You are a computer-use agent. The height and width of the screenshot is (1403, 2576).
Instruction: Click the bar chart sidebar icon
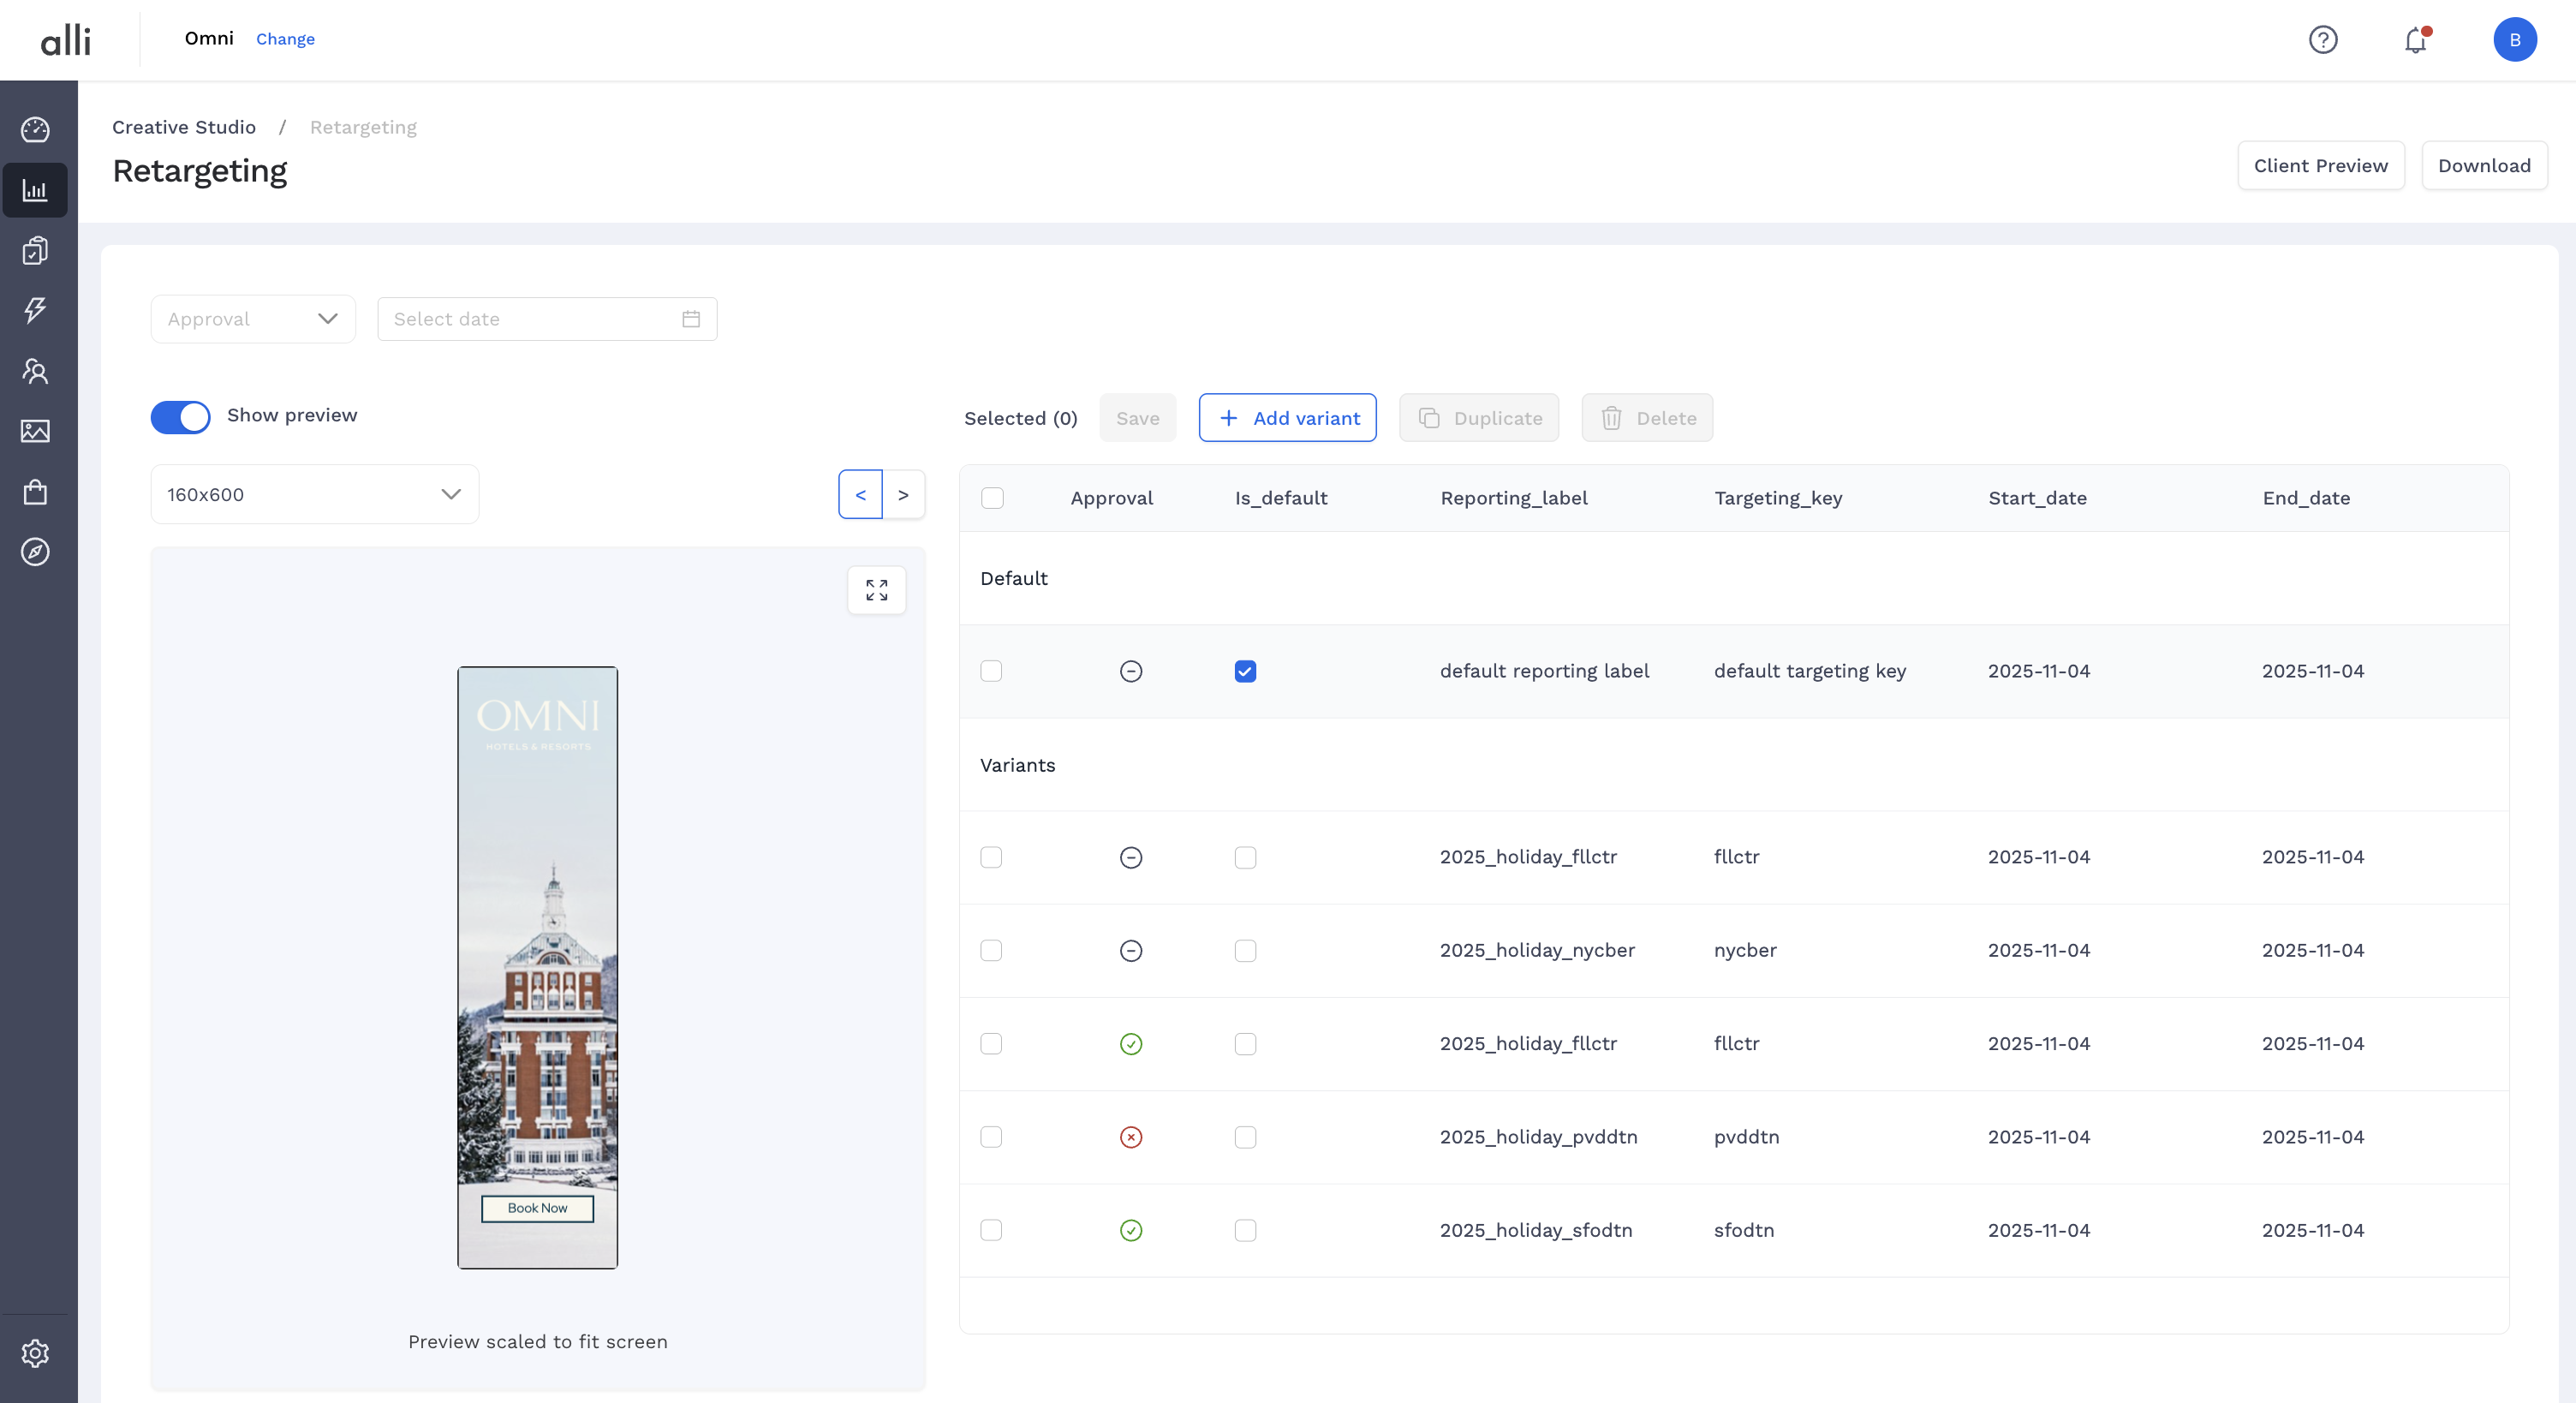click(35, 190)
